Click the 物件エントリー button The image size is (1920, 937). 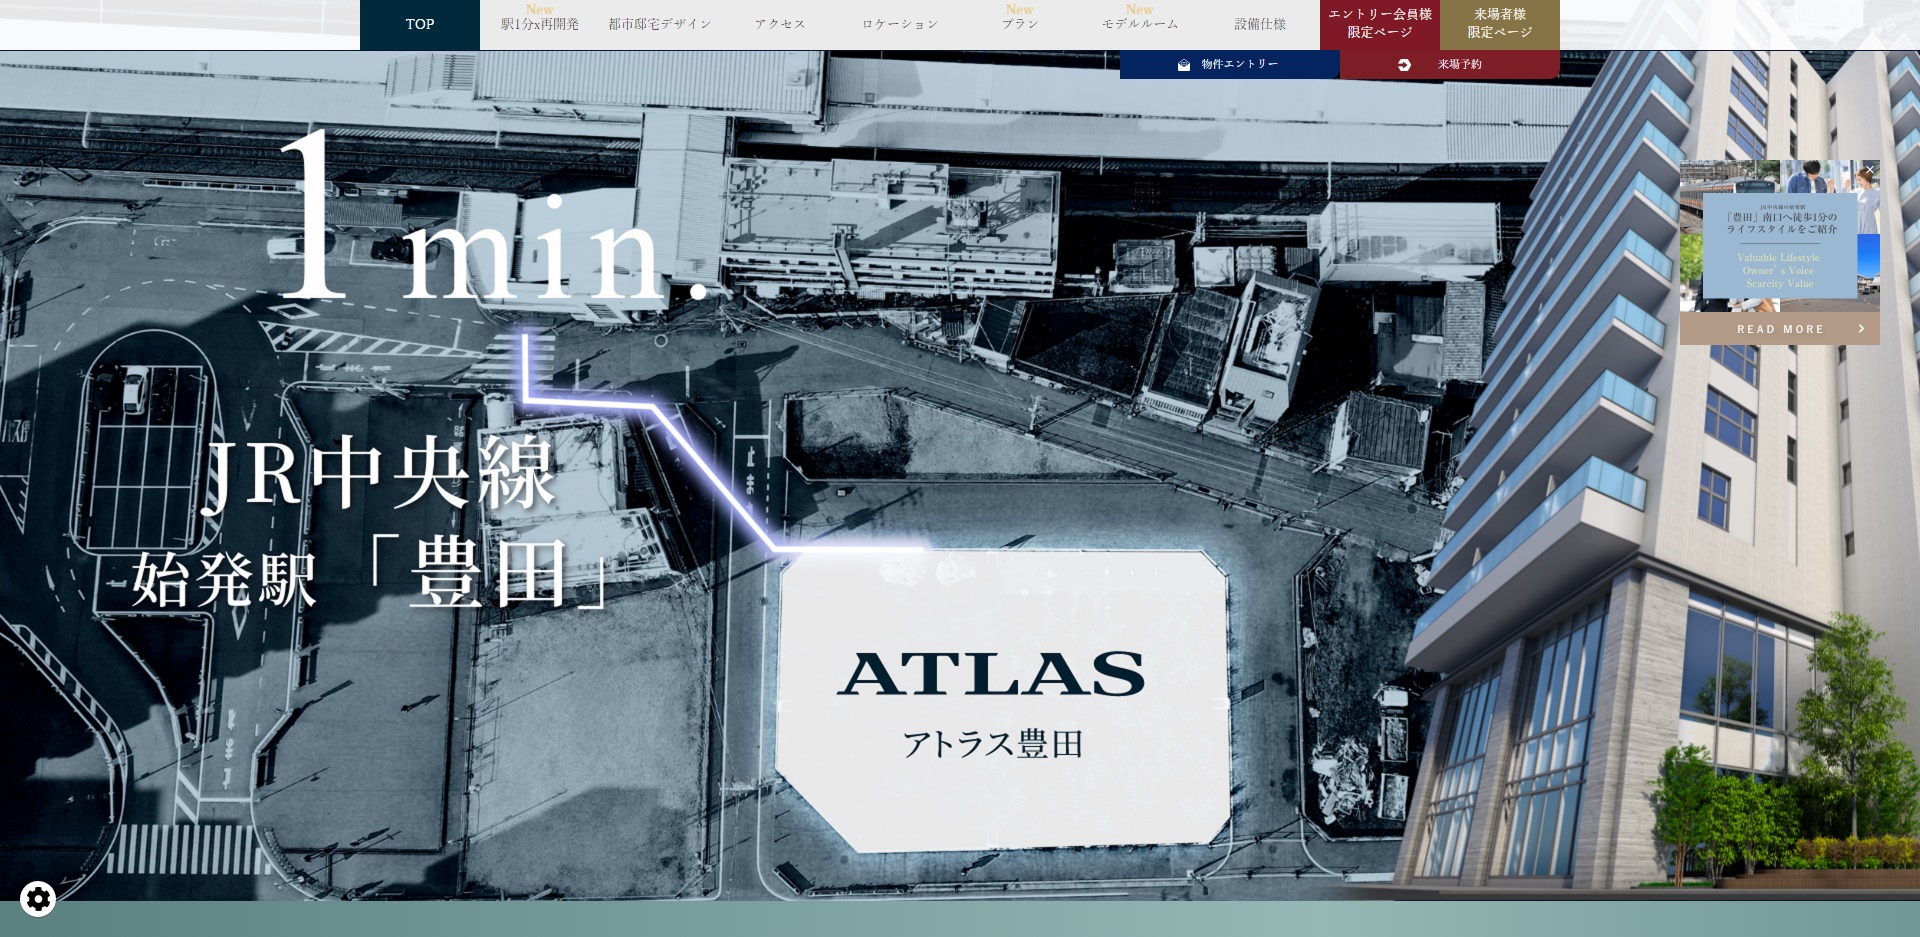pyautogui.click(x=1230, y=64)
